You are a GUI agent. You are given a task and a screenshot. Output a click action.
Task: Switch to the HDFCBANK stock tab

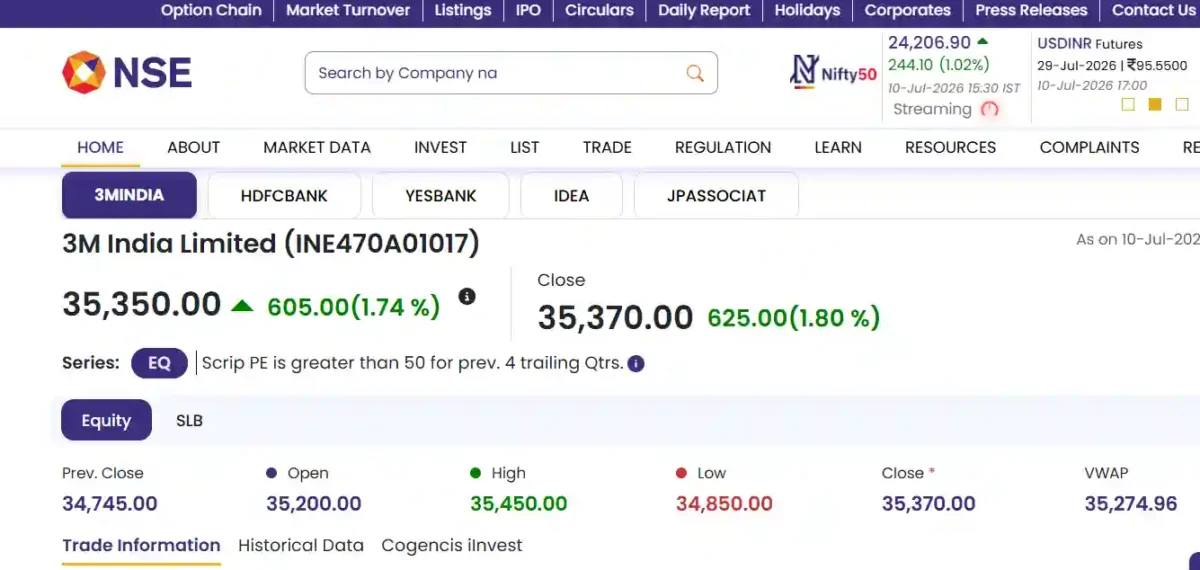pyautogui.click(x=284, y=195)
